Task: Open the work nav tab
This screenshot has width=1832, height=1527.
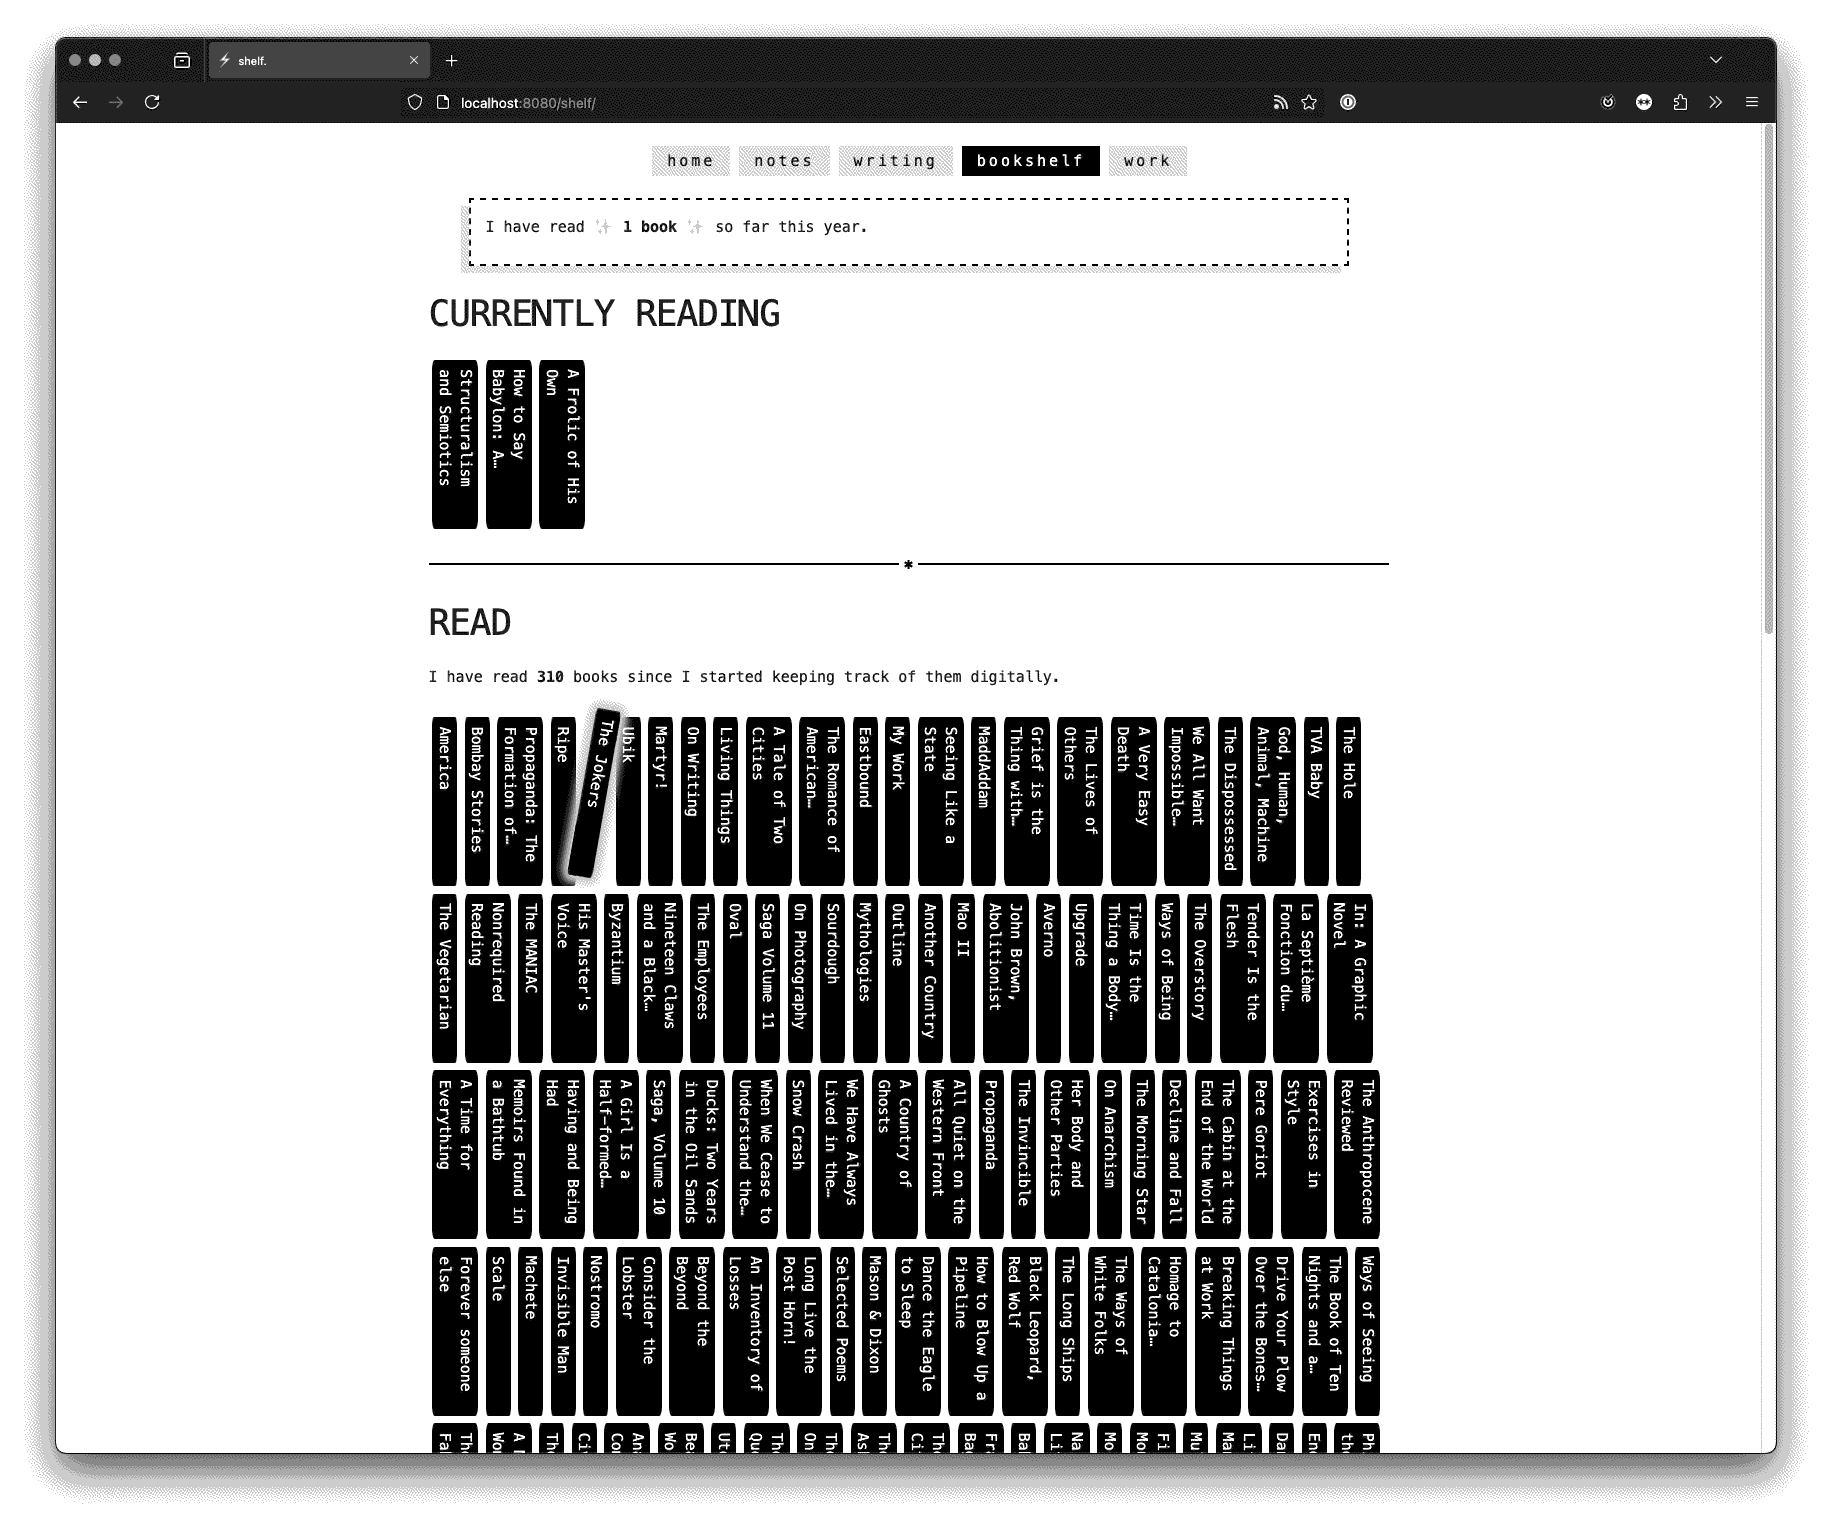Action: tap(1147, 161)
